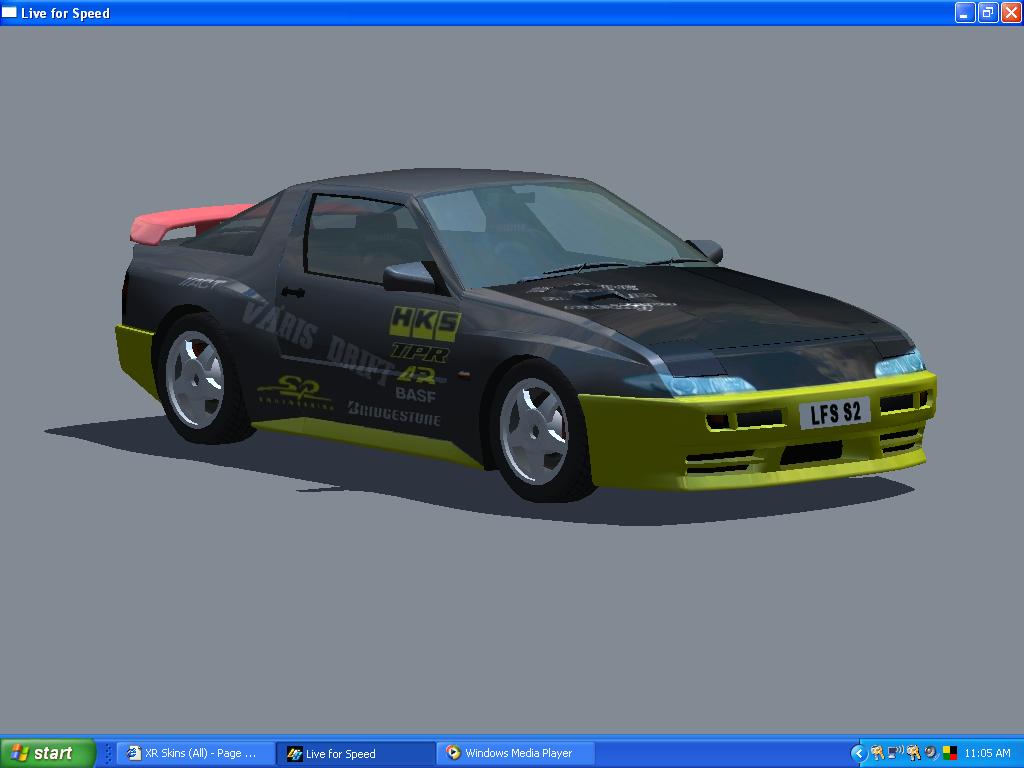Image resolution: width=1024 pixels, height=768 pixels.
Task: Switch to XR Skins (All) browser window
Action: pos(196,753)
